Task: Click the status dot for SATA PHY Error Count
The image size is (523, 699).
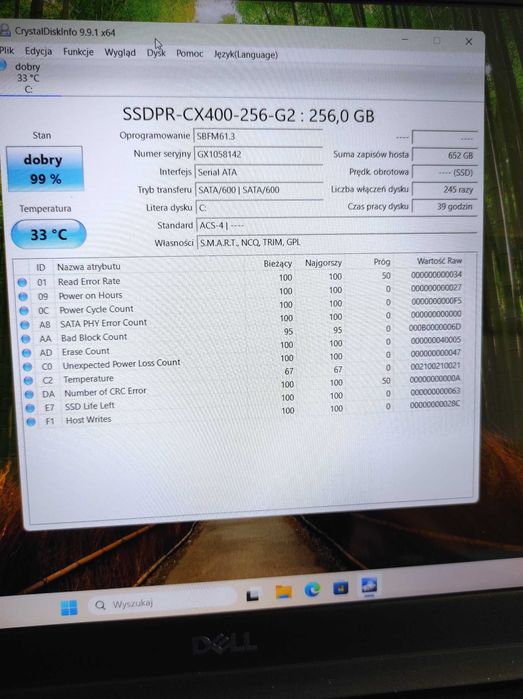Action: (x=25, y=325)
